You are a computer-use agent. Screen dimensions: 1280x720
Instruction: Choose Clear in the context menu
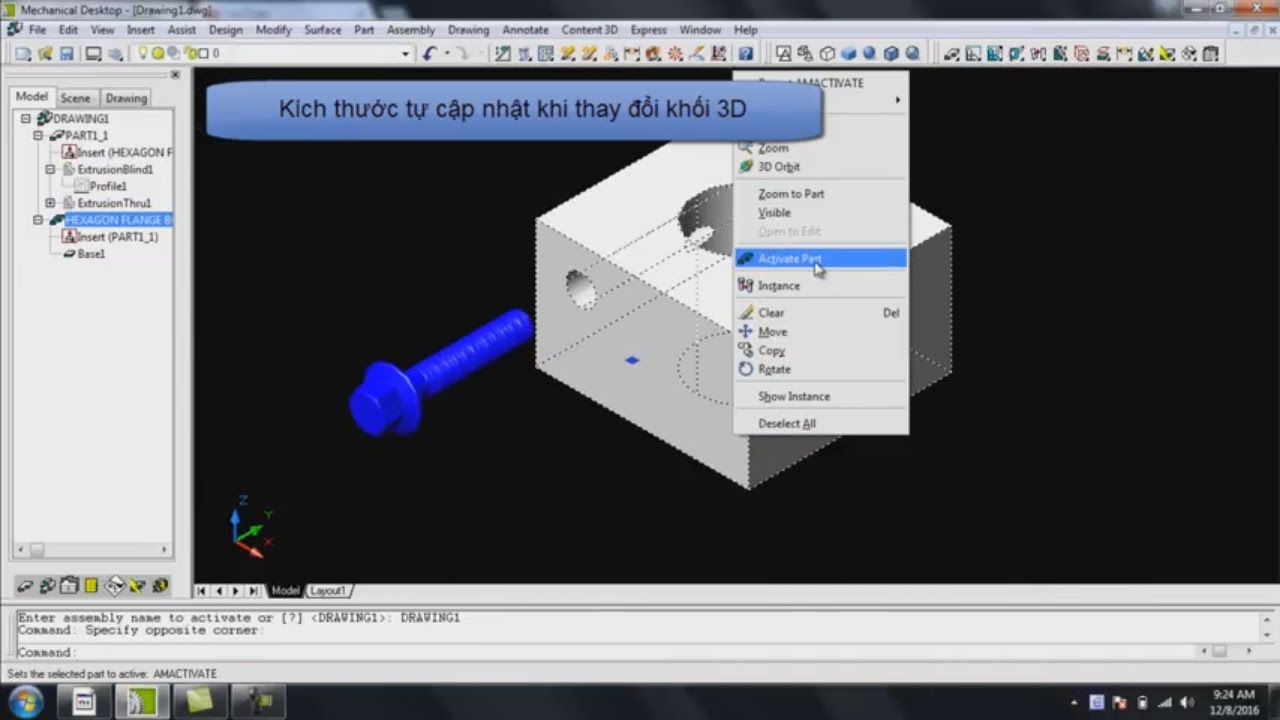tap(771, 313)
